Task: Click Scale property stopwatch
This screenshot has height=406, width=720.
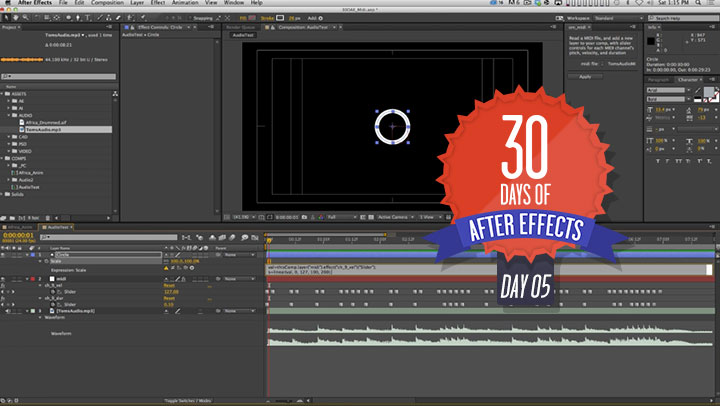Action: [46, 261]
